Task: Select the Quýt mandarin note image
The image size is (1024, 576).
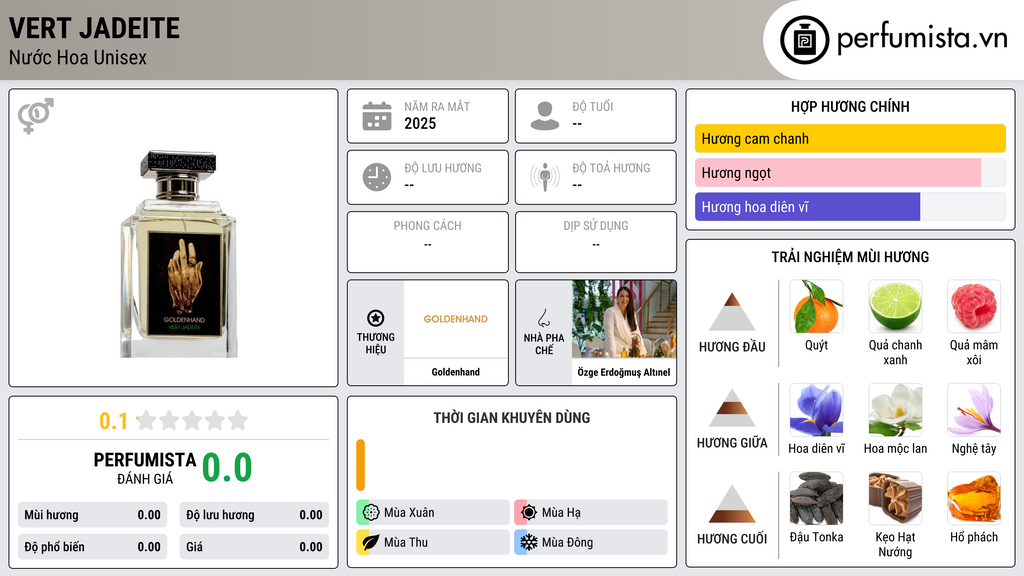Action: click(x=816, y=306)
